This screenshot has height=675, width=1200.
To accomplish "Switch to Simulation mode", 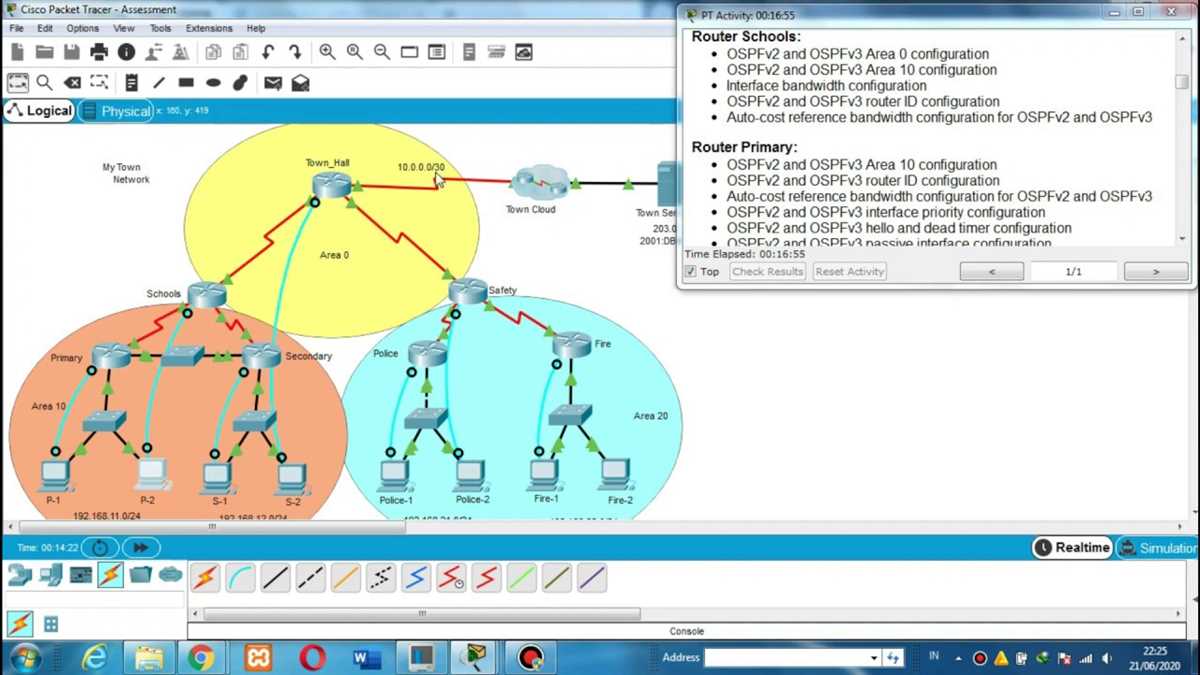I will [x=1157, y=547].
